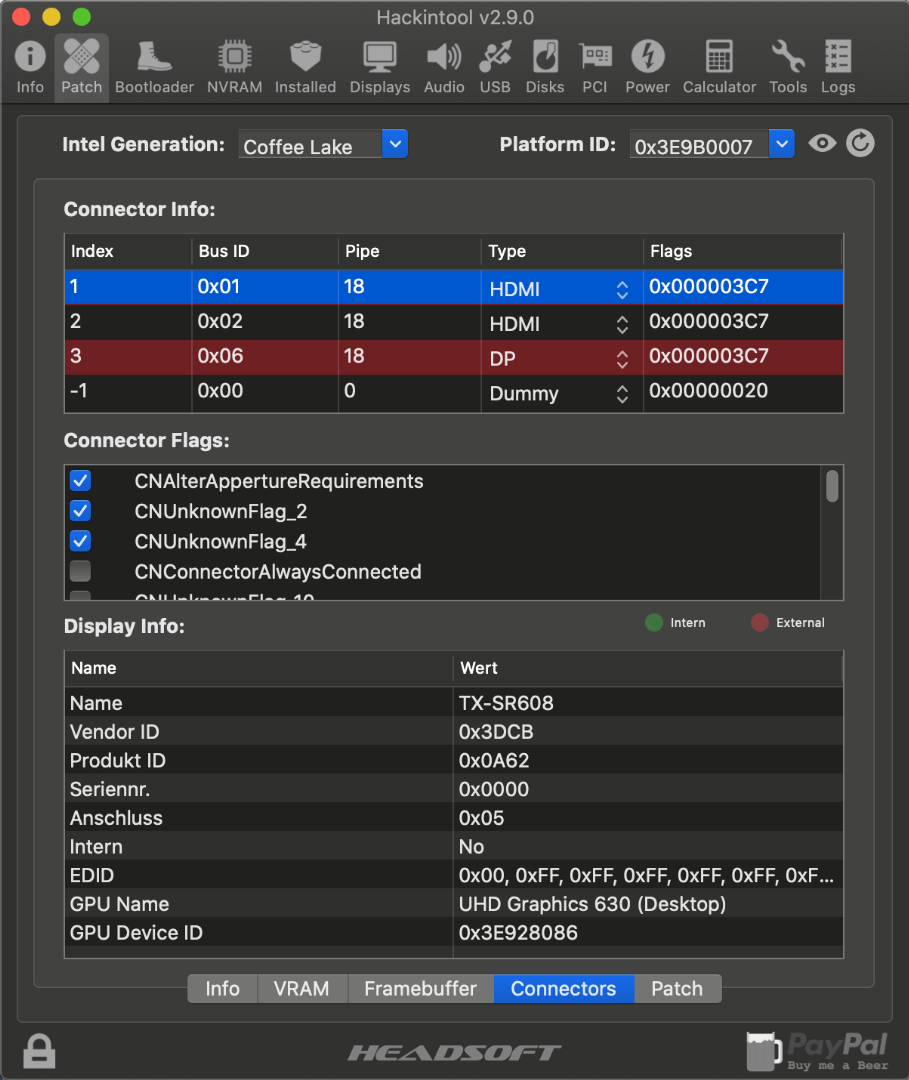909x1080 pixels.
Task: Enable the CNConnectorAlwaysConnected checkbox
Action: 81,572
